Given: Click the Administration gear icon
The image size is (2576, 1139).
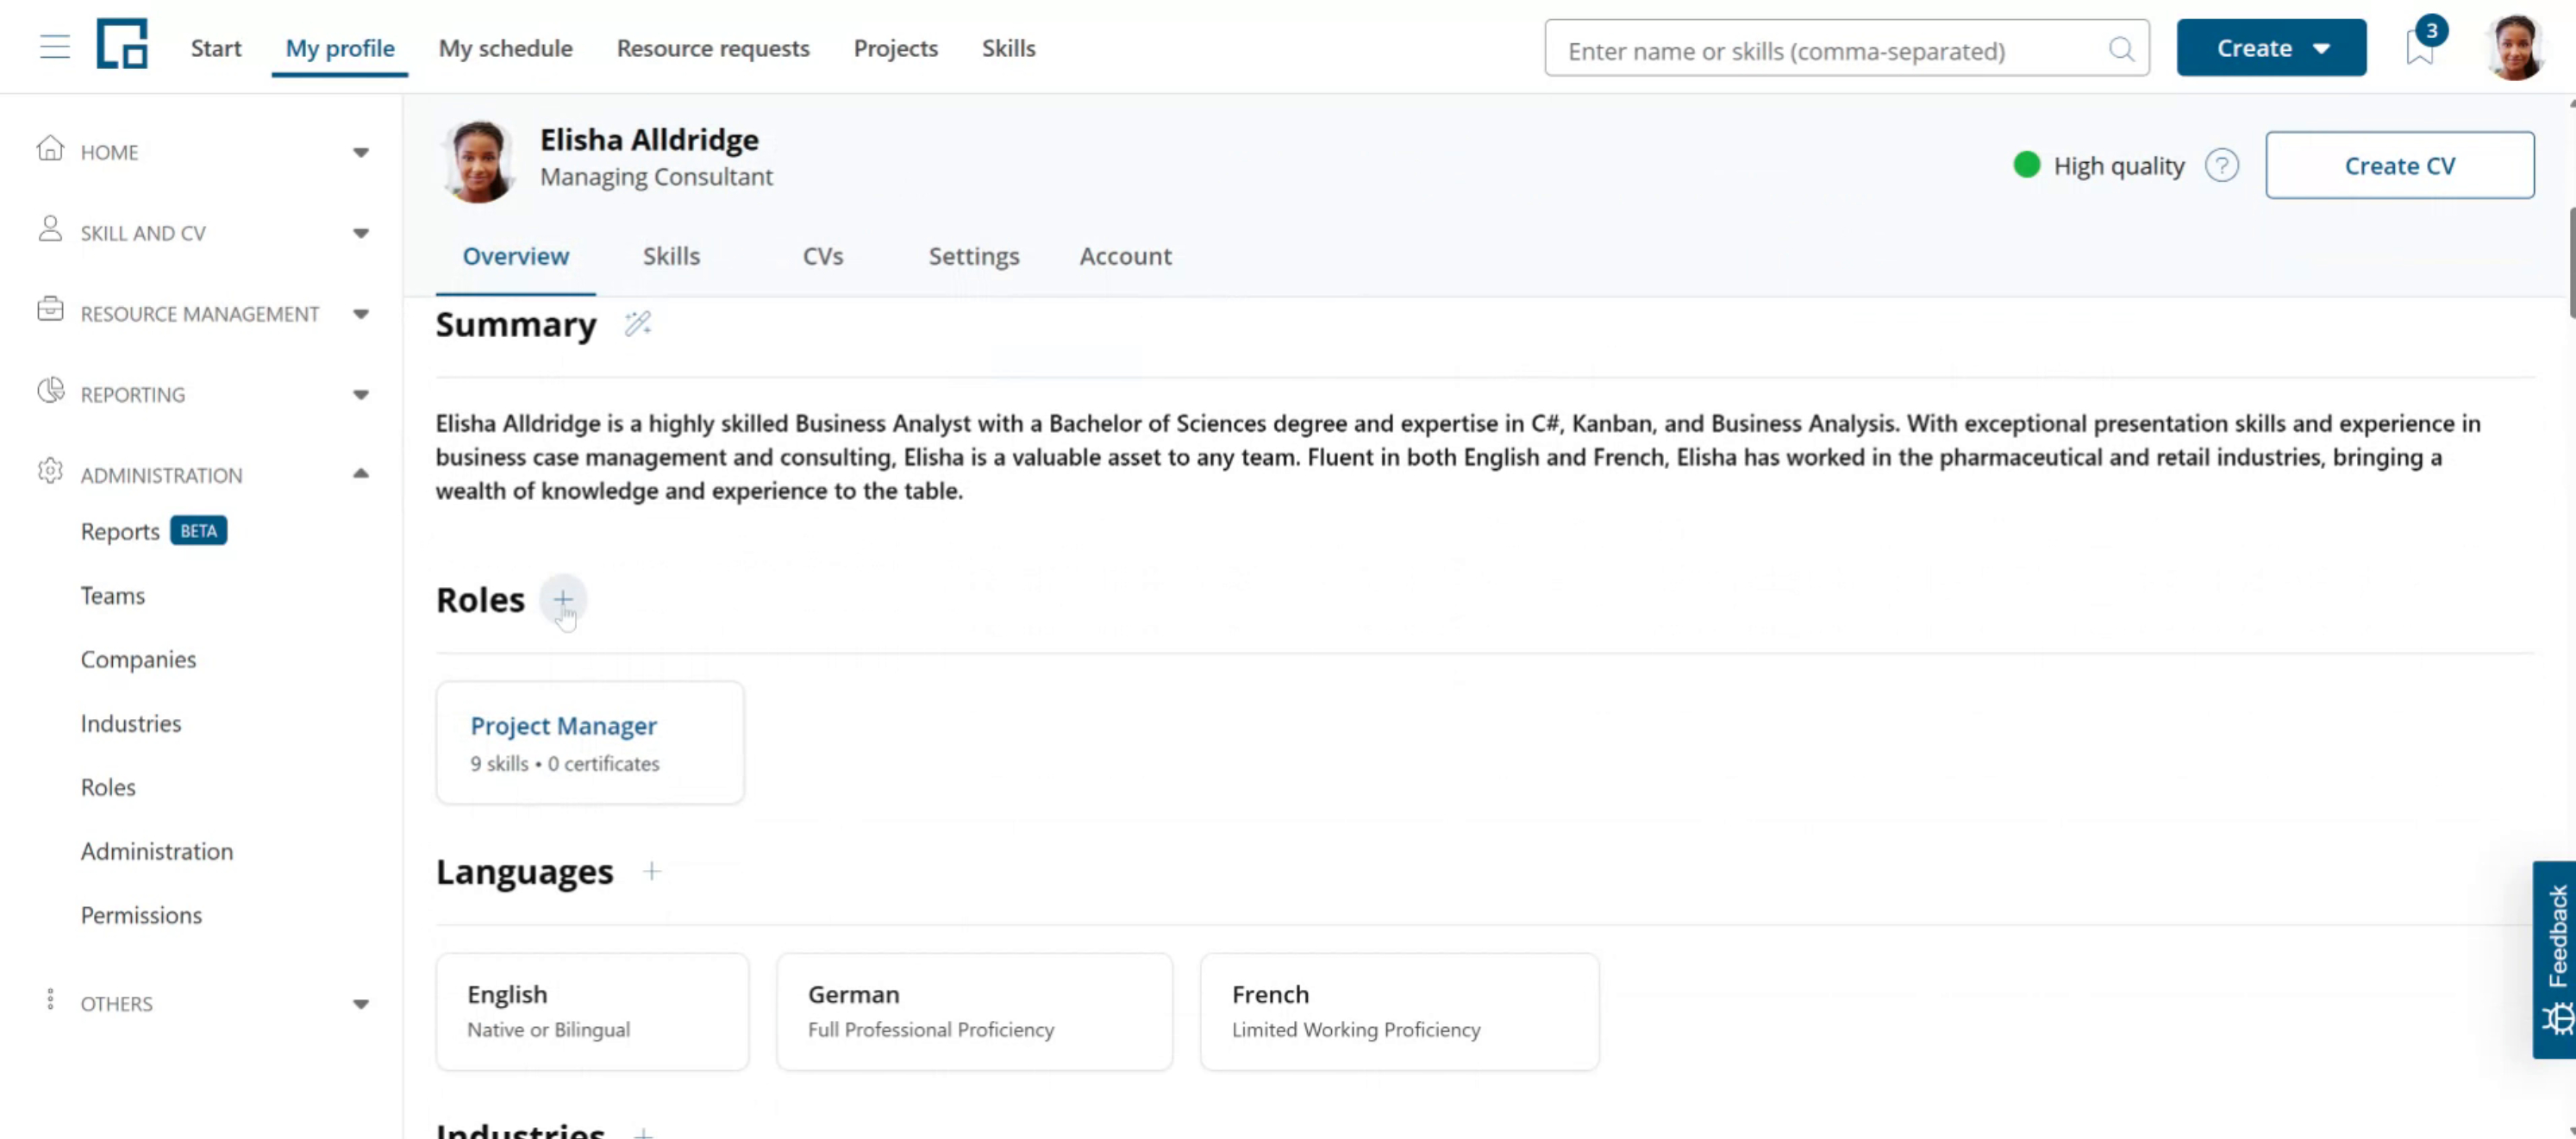Looking at the screenshot, I should pos(50,472).
